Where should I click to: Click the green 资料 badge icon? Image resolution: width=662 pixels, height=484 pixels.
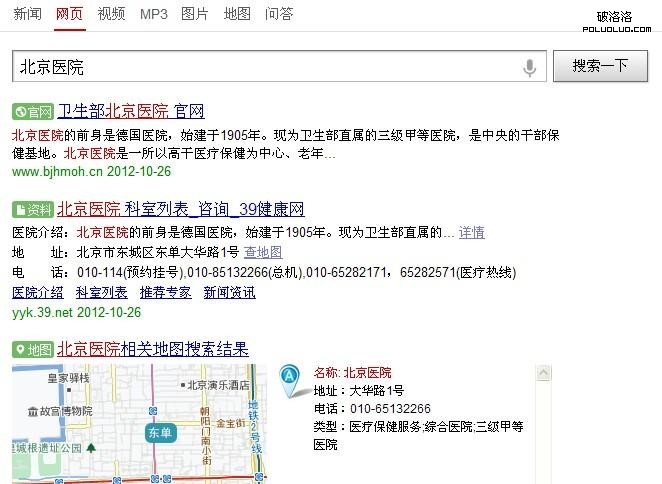32,210
